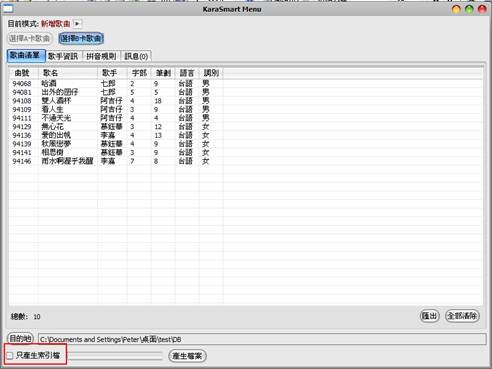Switch to the 拼音規則 tab

101,56
